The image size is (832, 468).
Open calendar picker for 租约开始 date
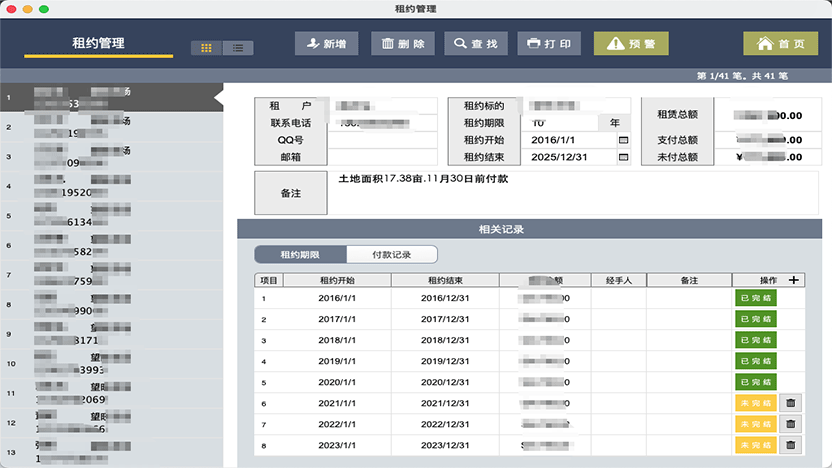click(623, 140)
